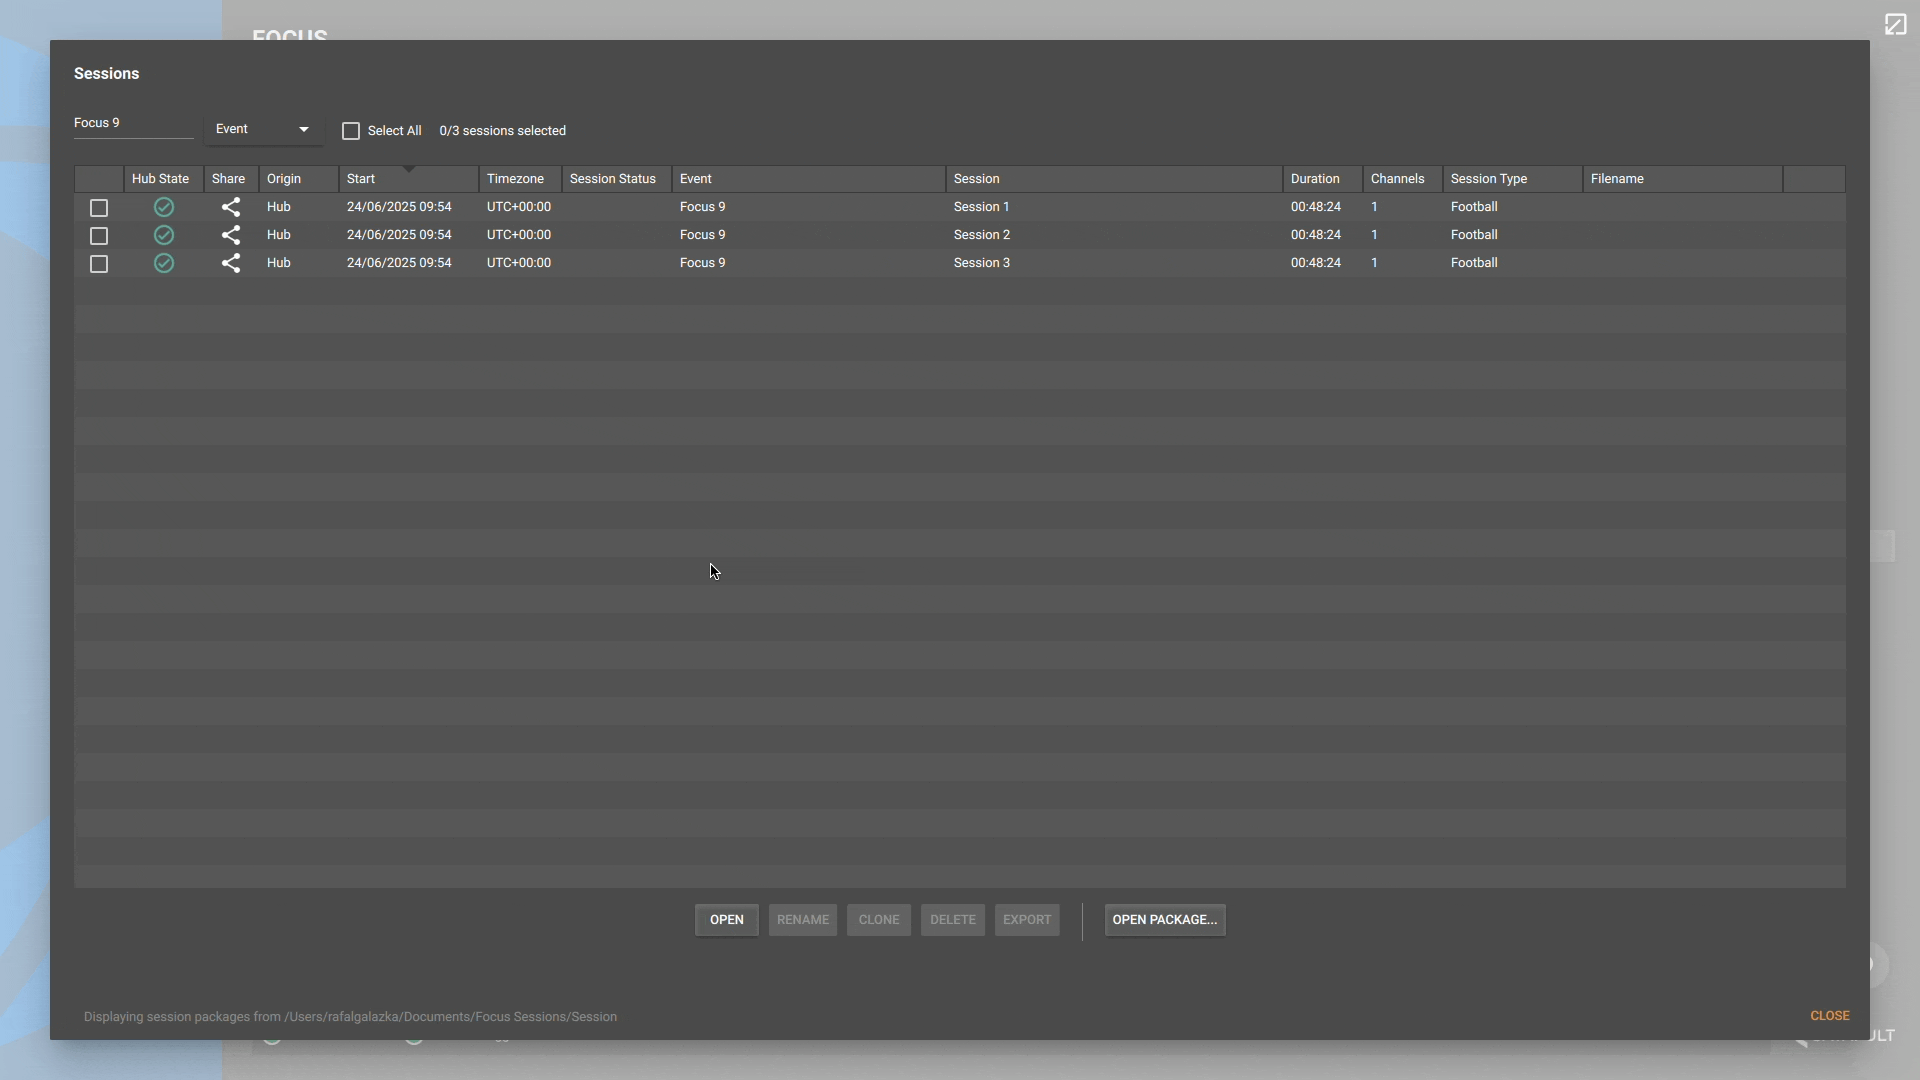Screen dimensions: 1920x1080
Task: Click the EXPORT button
Action: [1027, 920]
